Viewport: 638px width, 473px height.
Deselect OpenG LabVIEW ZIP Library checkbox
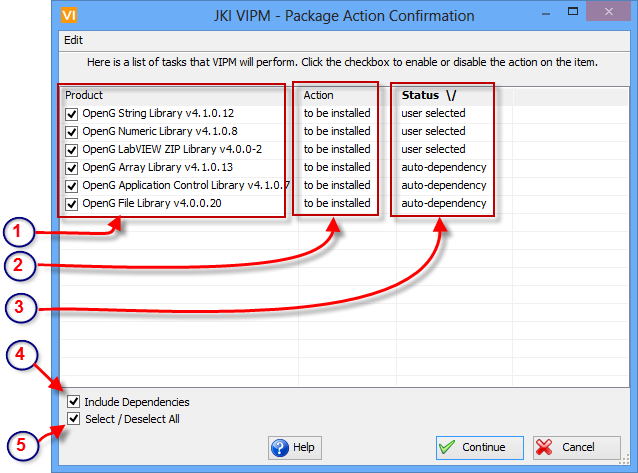coord(71,150)
